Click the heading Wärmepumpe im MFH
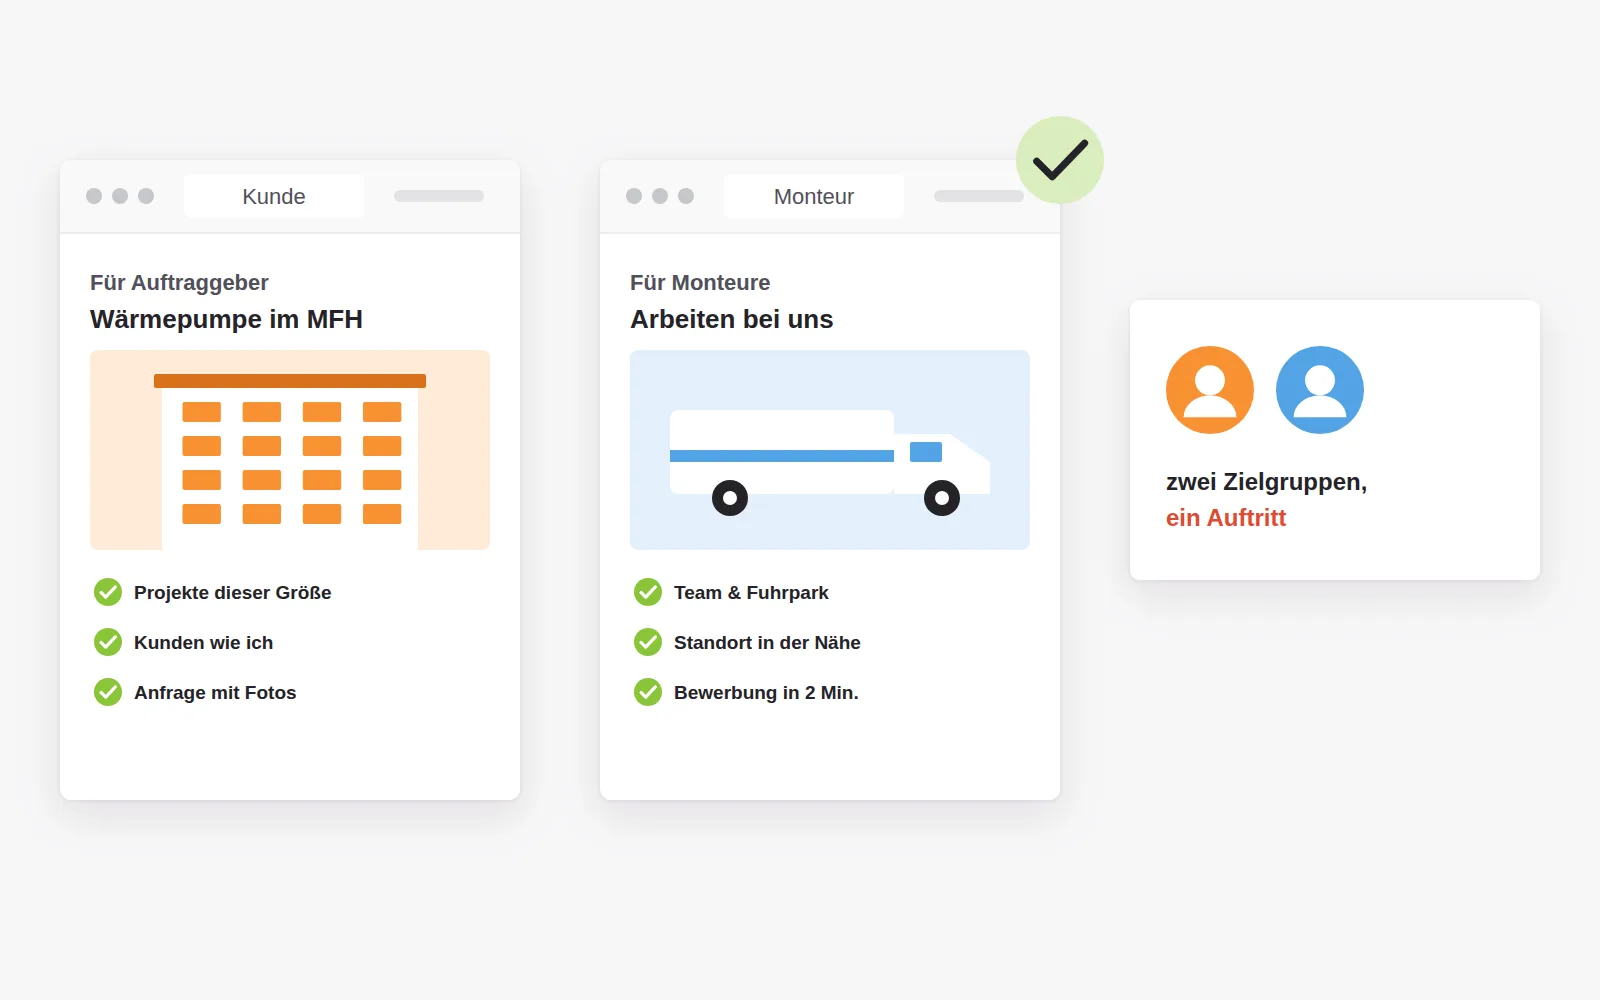Viewport: 1600px width, 1000px height. (226, 319)
